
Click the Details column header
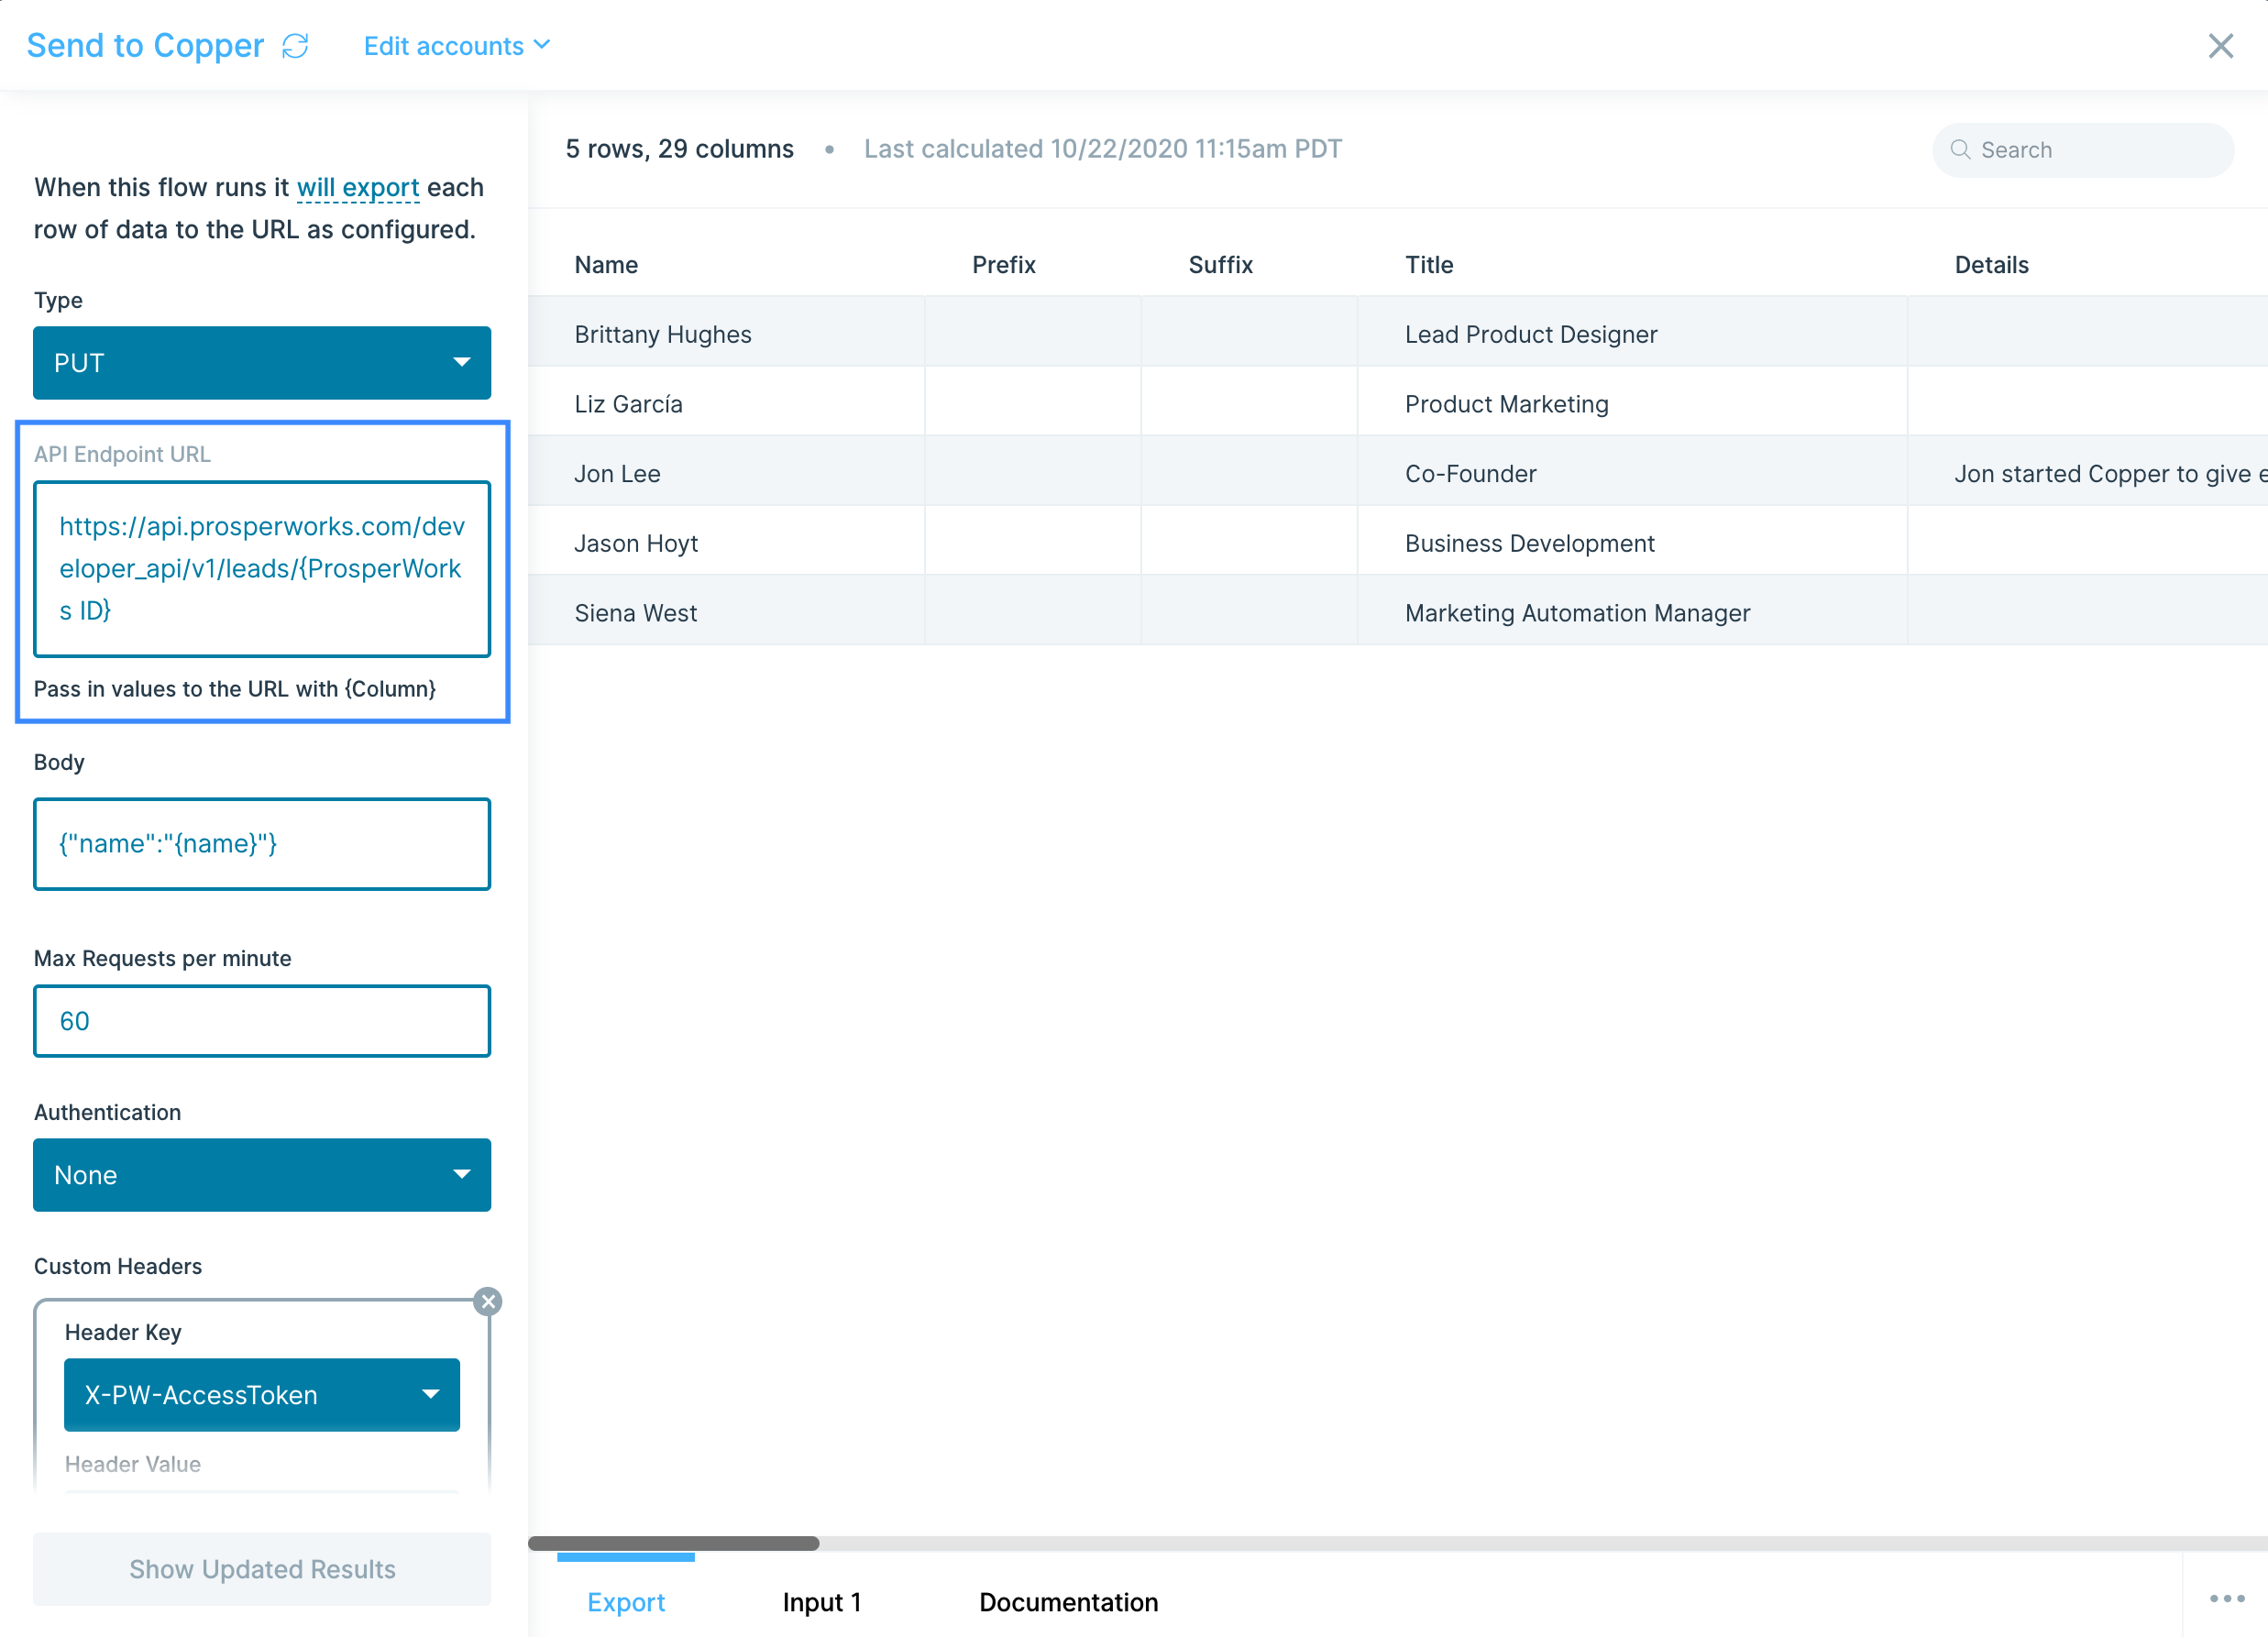(x=1991, y=265)
